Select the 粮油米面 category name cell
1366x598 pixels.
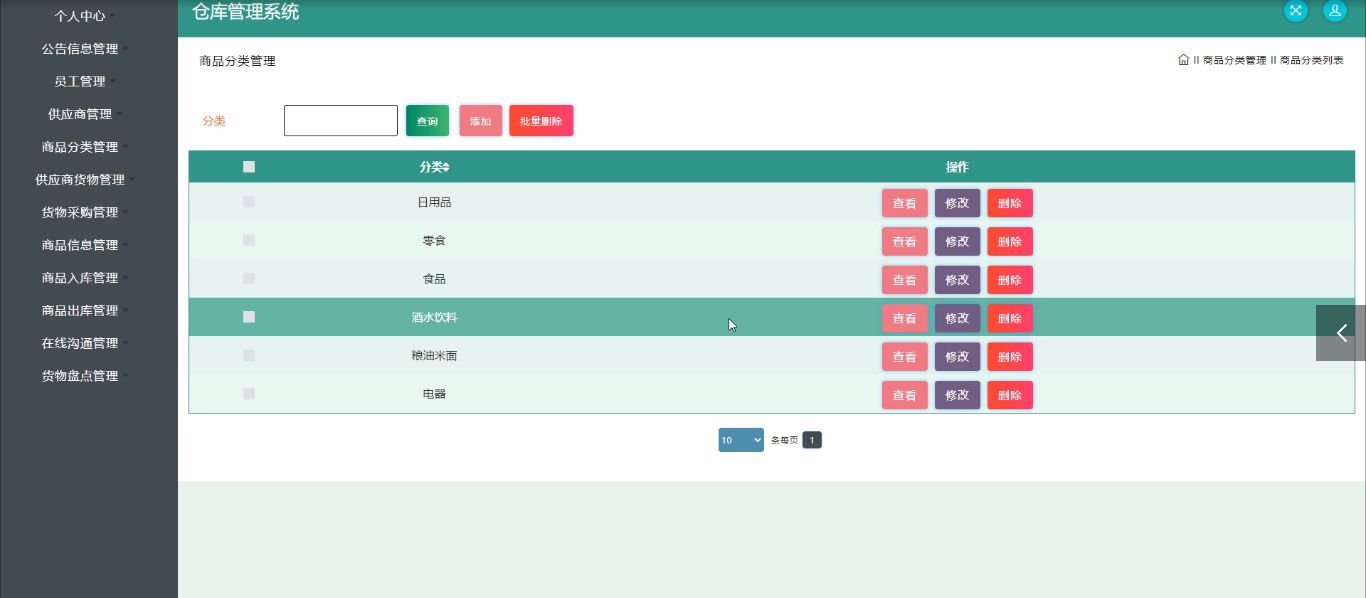[434, 355]
